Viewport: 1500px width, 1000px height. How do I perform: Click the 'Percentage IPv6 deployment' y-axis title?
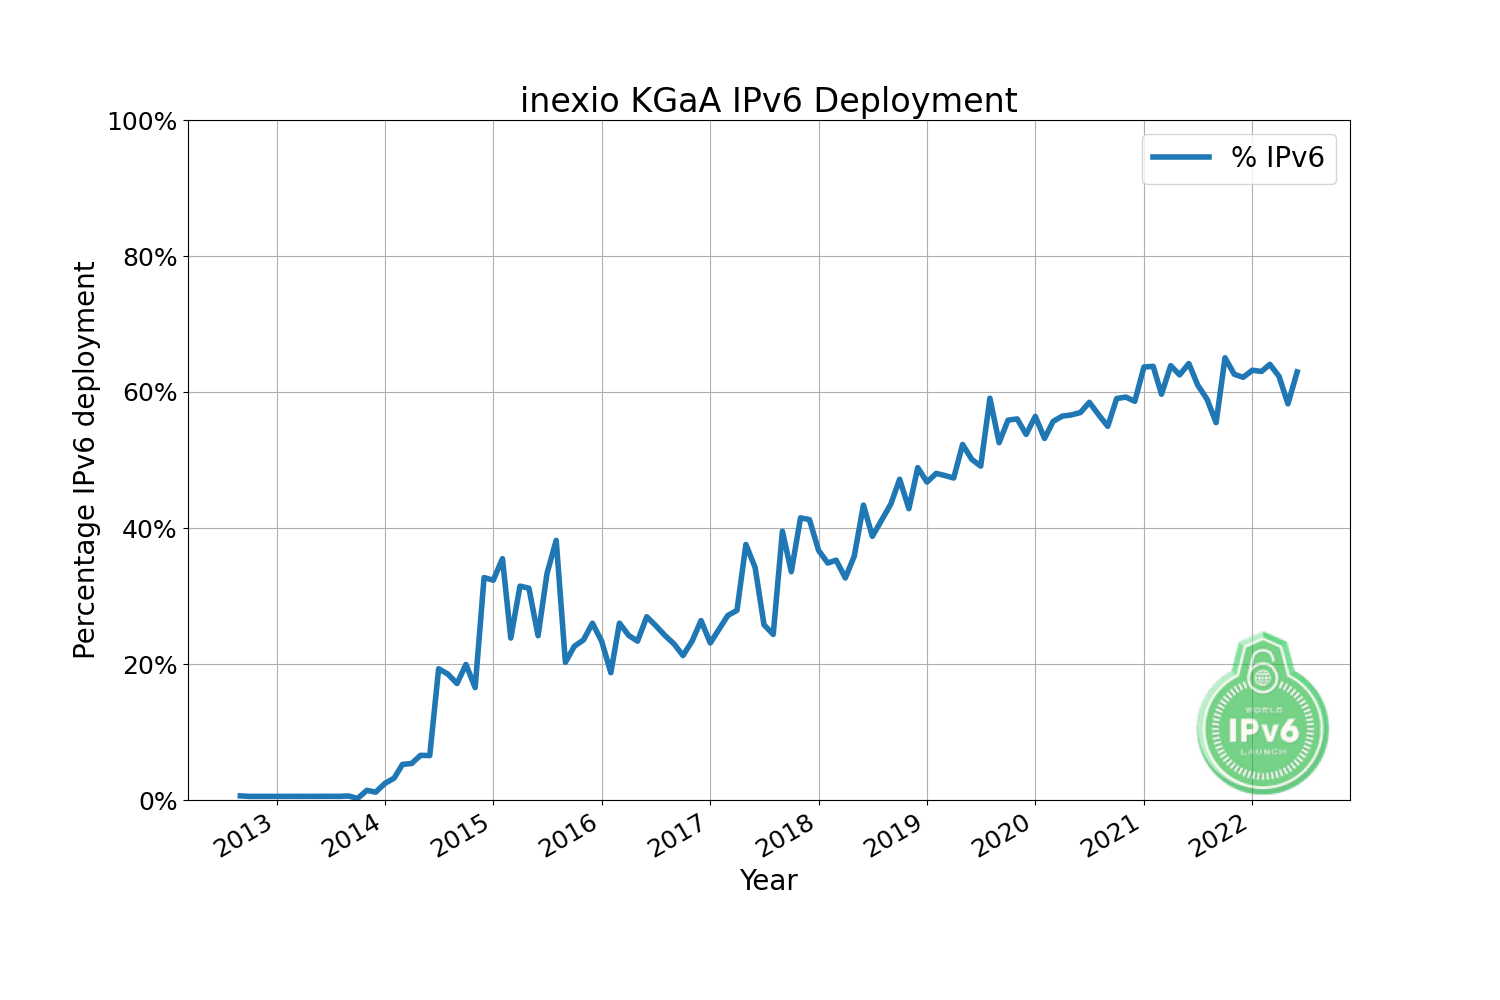coord(86,460)
